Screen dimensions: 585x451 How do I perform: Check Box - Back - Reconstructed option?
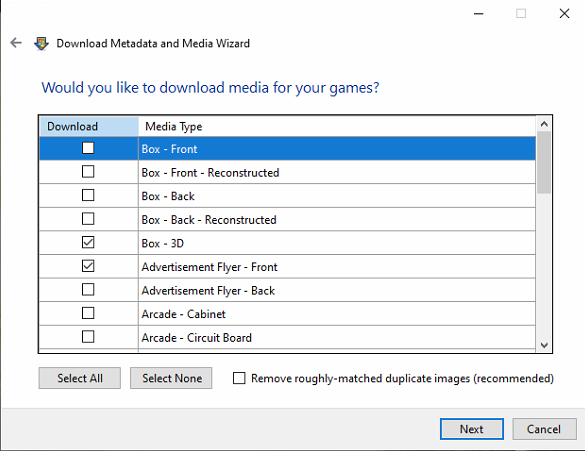point(88,219)
